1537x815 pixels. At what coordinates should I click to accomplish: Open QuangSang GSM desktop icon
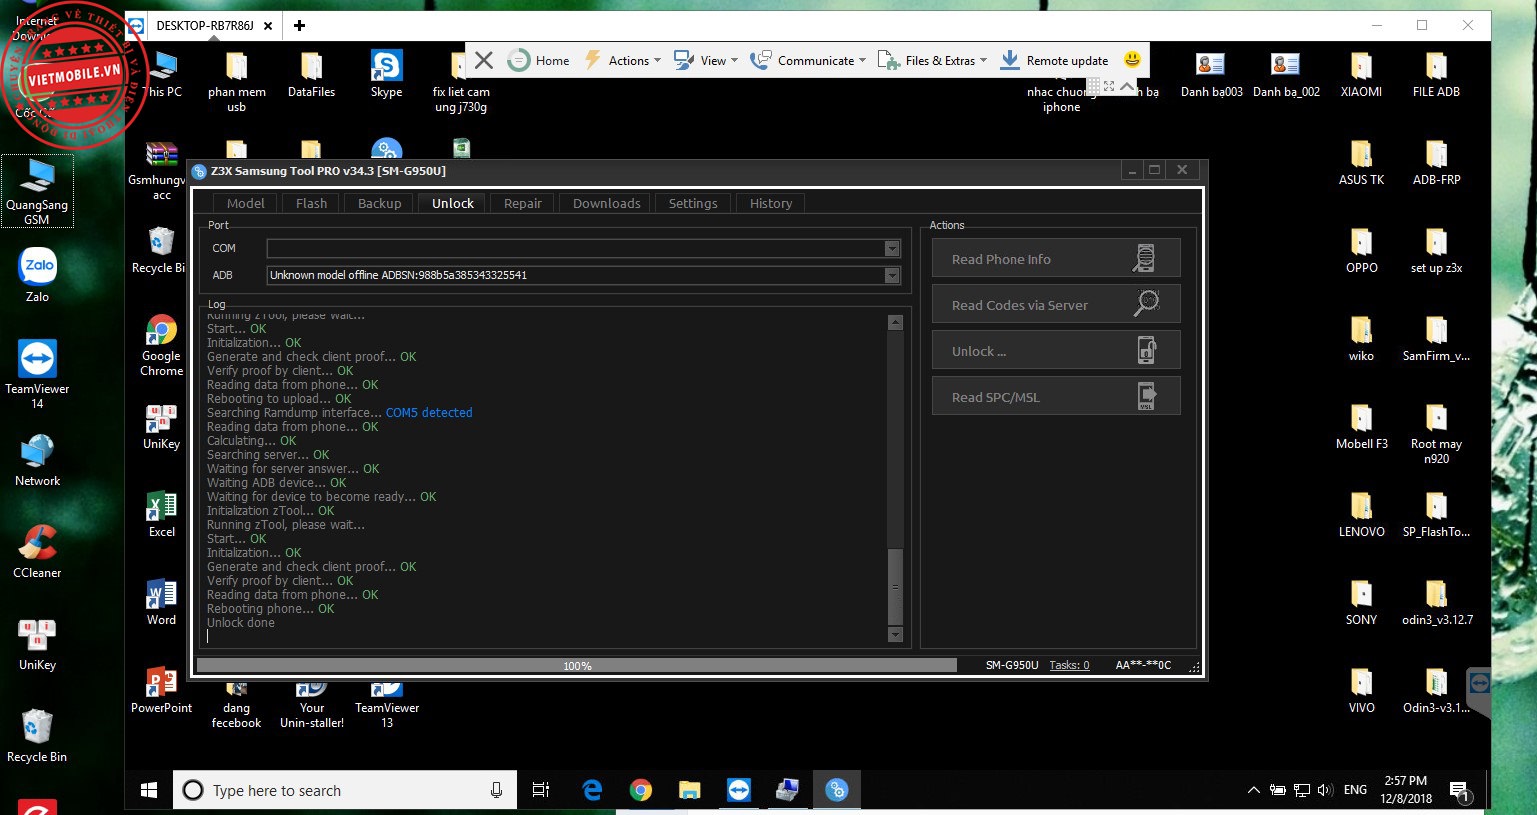[37, 191]
